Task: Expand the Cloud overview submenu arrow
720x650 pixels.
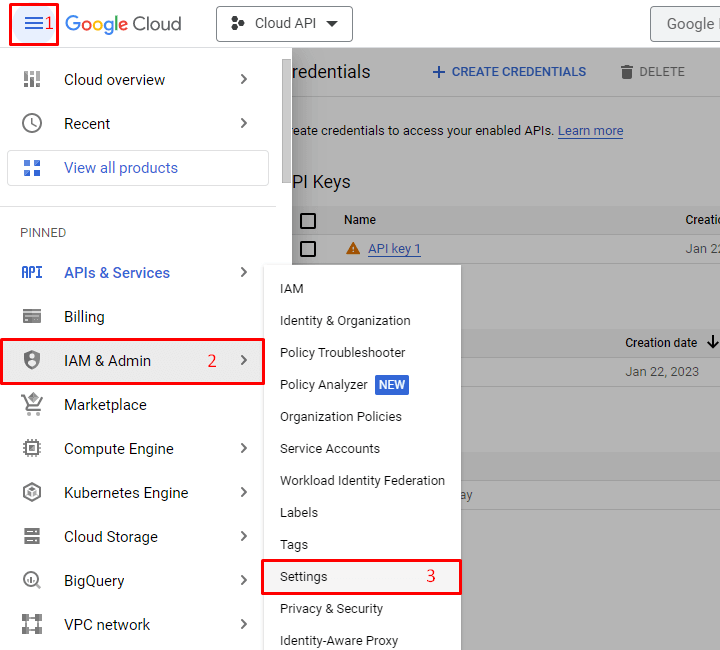Action: [243, 79]
